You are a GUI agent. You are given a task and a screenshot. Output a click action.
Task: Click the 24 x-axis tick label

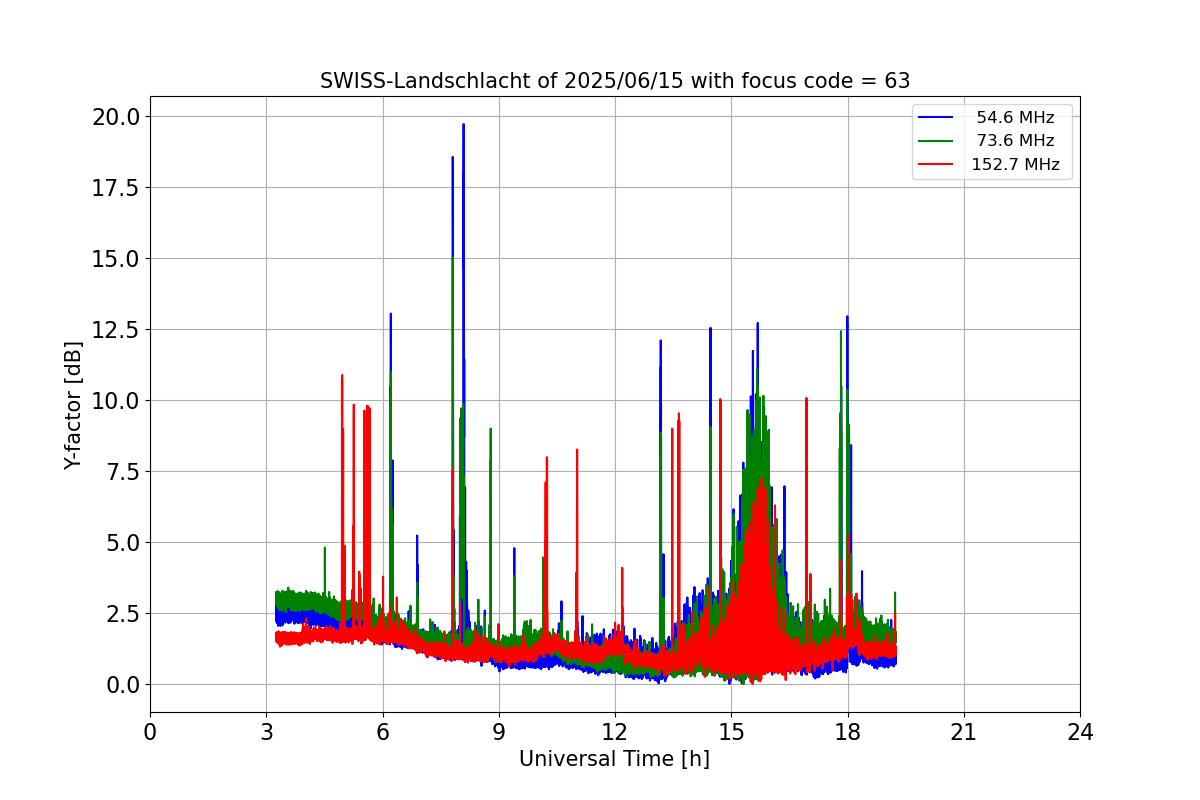tap(1080, 732)
